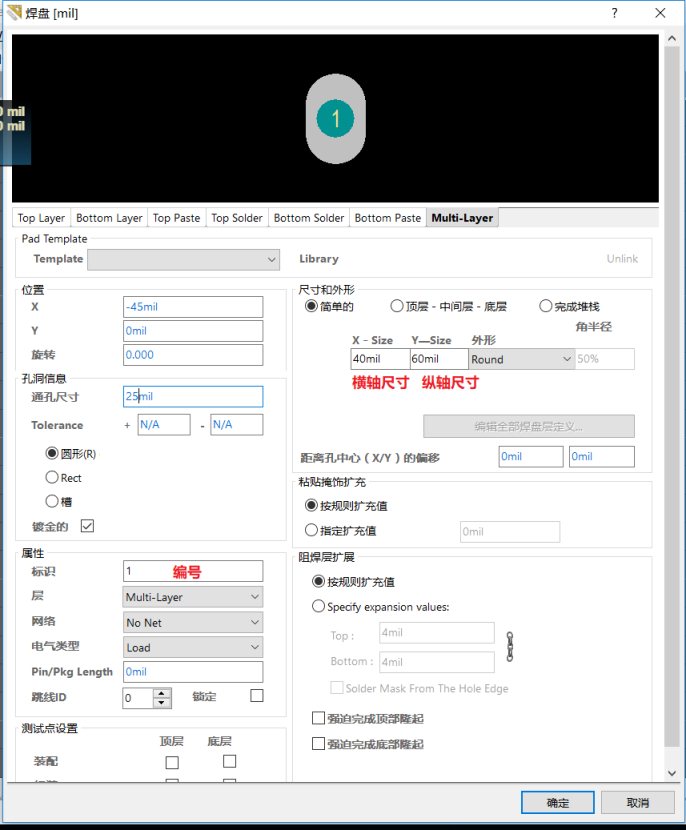Click the Y position field
The image size is (686, 830).
pyautogui.click(x=193, y=331)
